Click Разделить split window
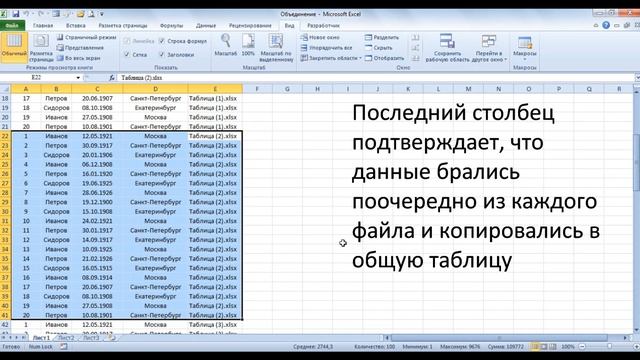Screen dimensions: 640x360 [382, 37]
